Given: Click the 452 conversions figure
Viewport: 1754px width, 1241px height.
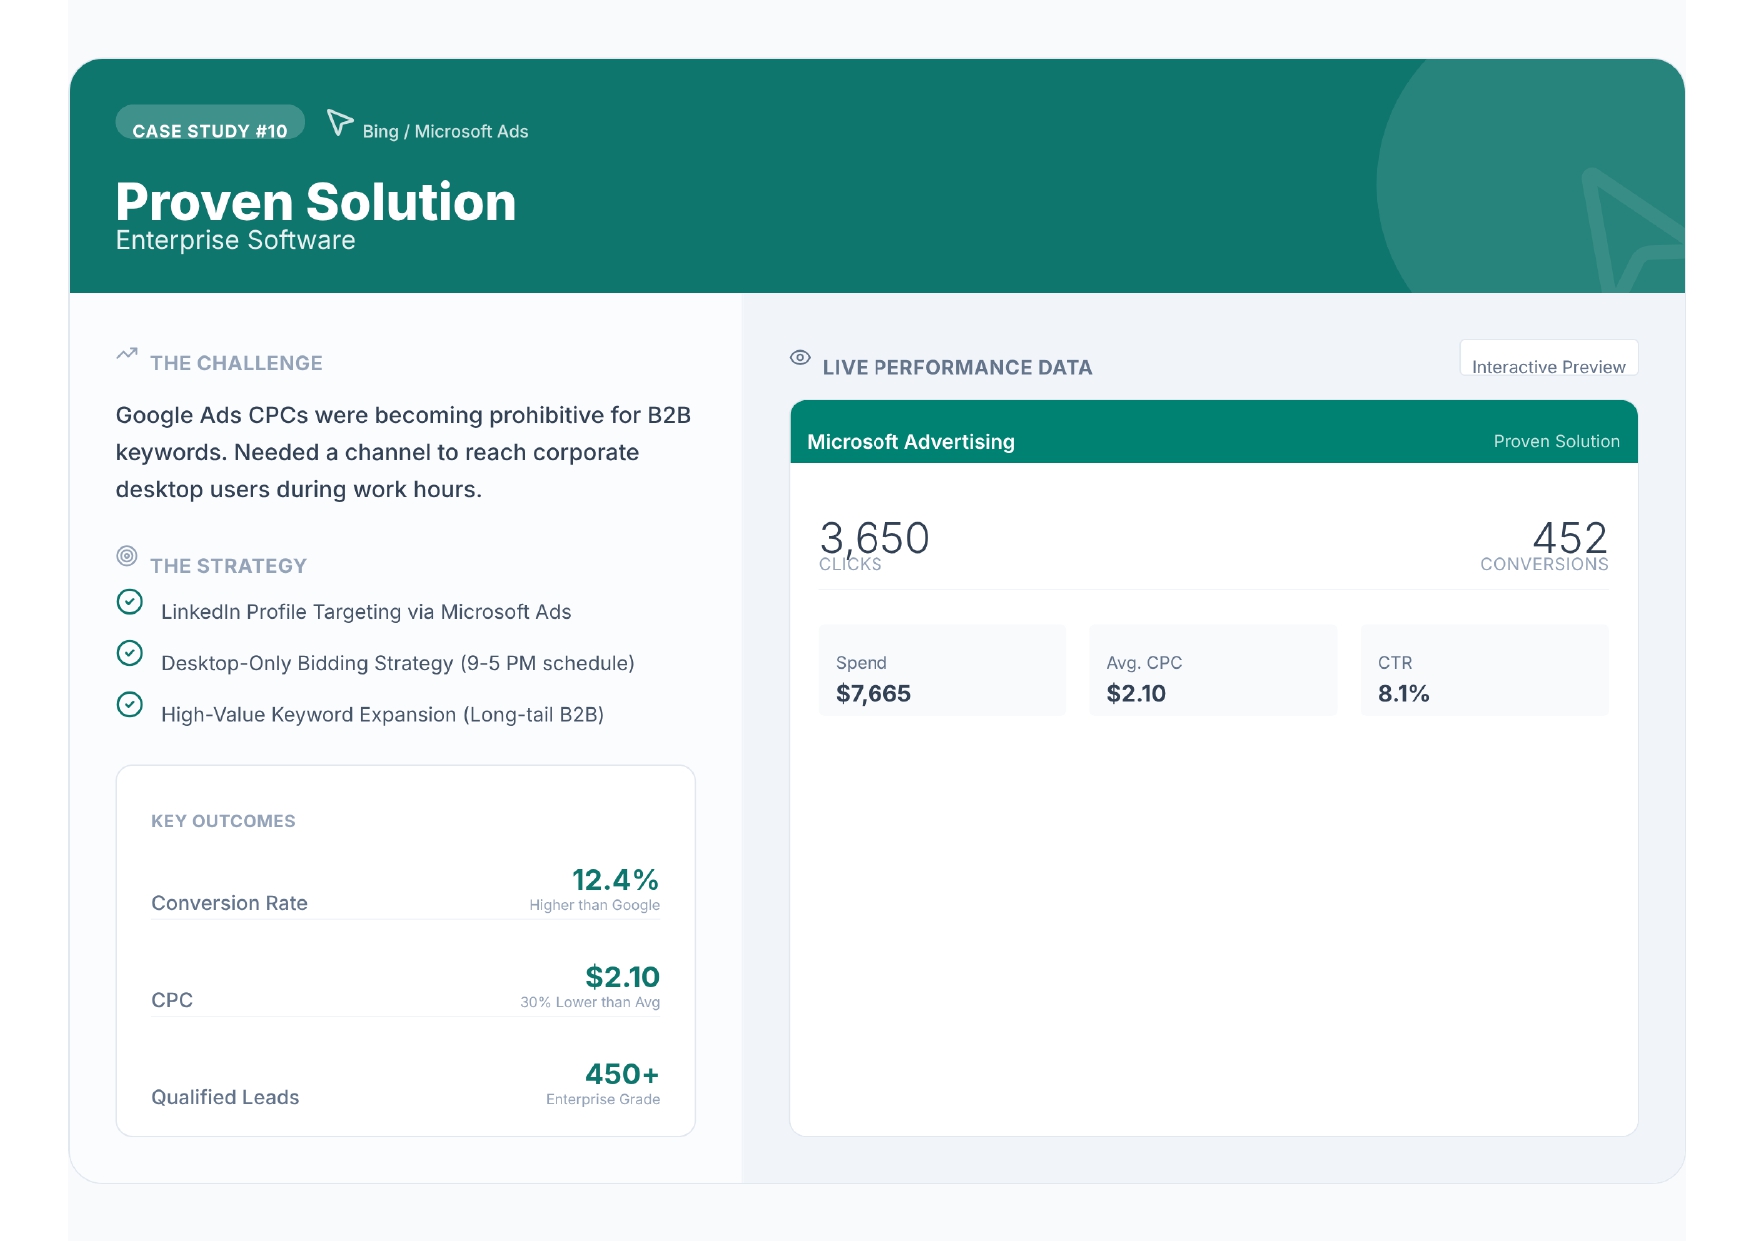Looking at the screenshot, I should (1570, 537).
